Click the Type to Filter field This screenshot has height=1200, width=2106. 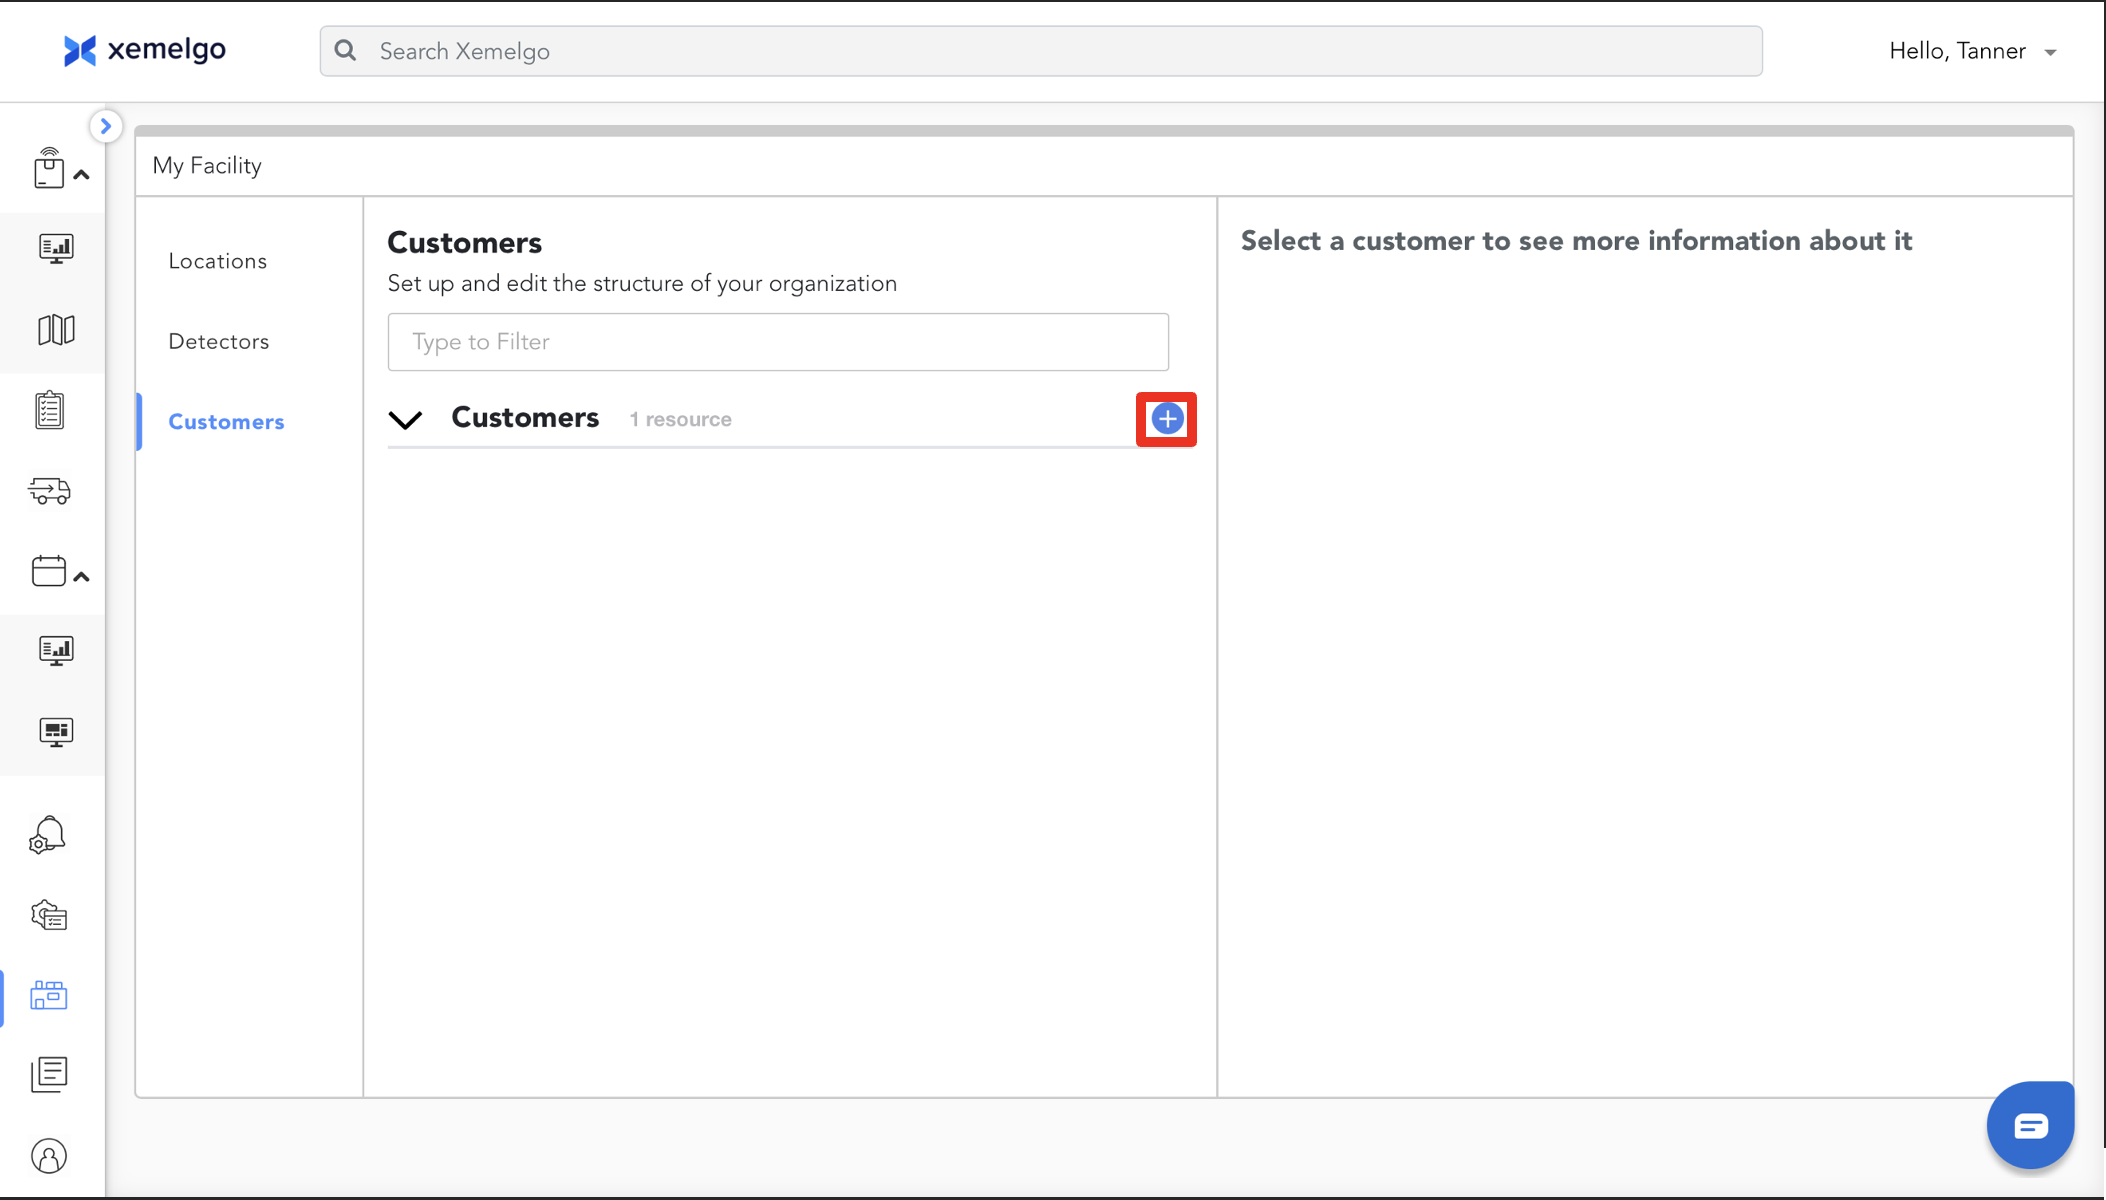(x=778, y=342)
